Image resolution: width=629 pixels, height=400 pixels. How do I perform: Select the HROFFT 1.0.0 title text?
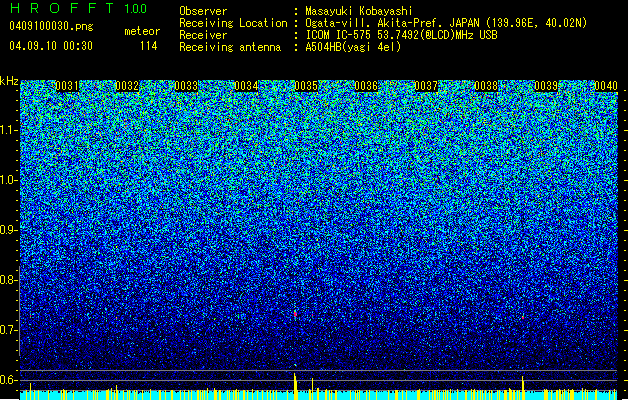click(78, 8)
